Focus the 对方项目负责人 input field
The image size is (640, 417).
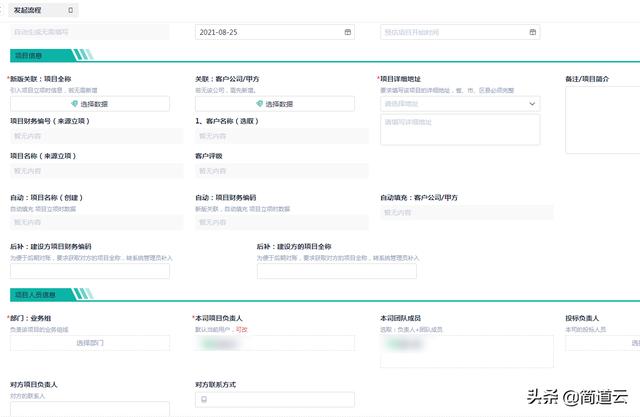click(x=90, y=409)
